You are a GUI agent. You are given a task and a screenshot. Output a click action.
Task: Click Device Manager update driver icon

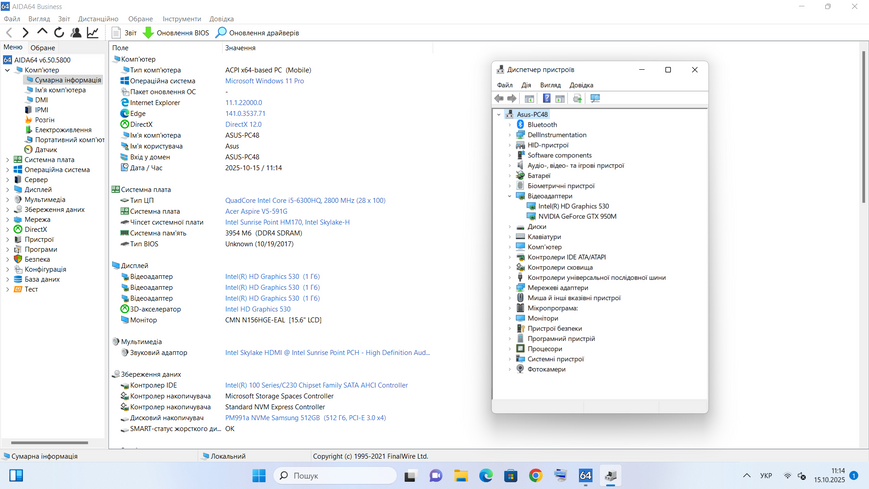[577, 98]
